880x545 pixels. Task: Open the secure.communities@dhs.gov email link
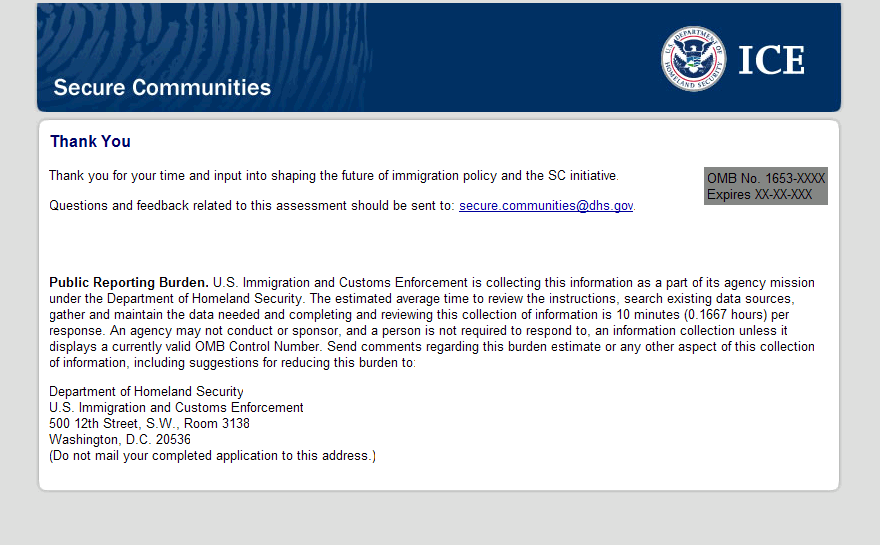546,206
